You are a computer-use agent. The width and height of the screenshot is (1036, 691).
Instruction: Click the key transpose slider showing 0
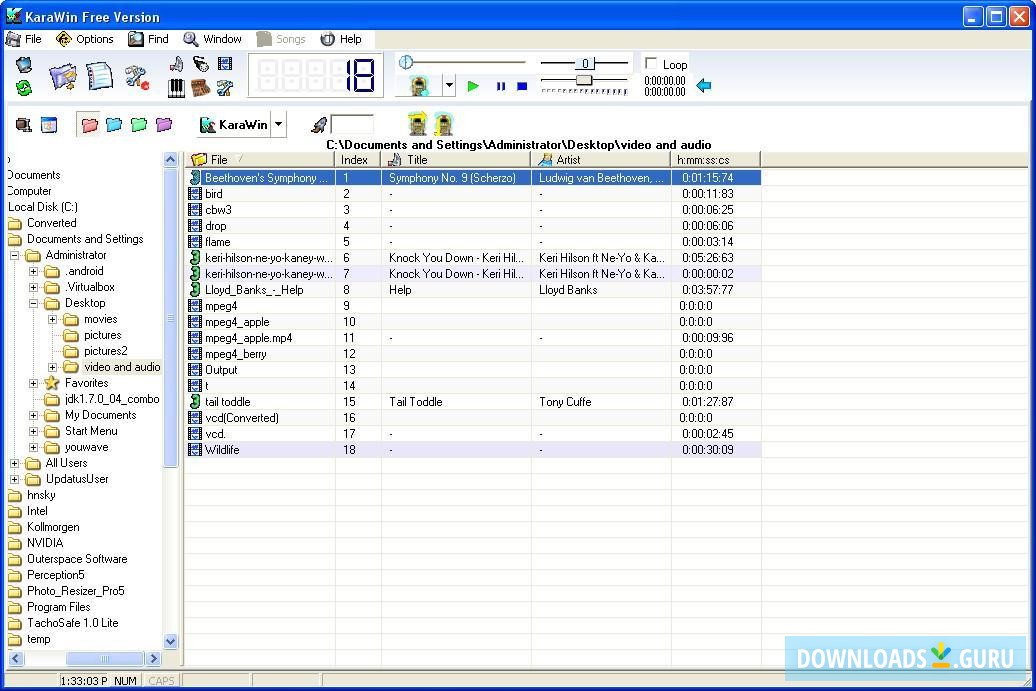585,63
